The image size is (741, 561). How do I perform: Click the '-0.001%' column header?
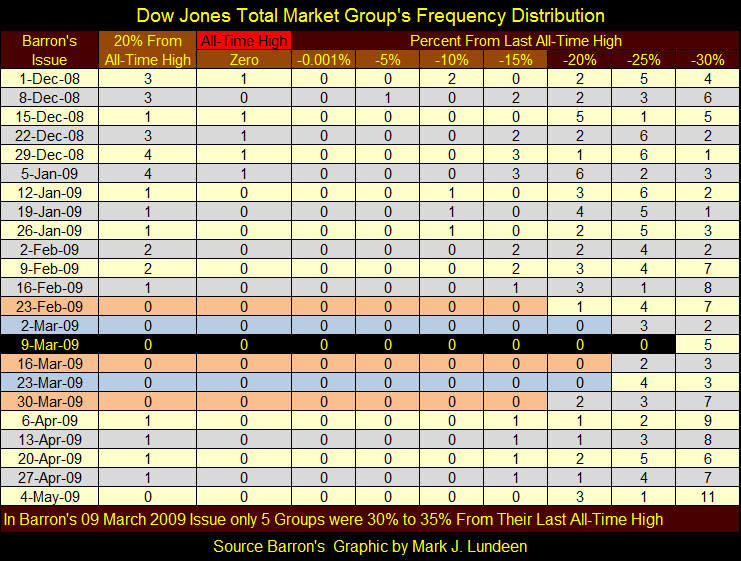tap(324, 60)
